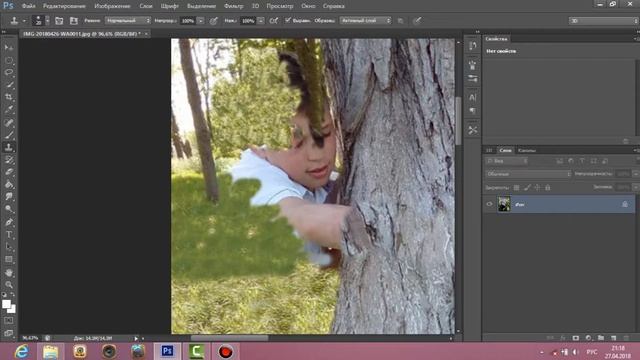Switch to the Каналы tab
This screenshot has width=640, height=360.
point(527,150)
